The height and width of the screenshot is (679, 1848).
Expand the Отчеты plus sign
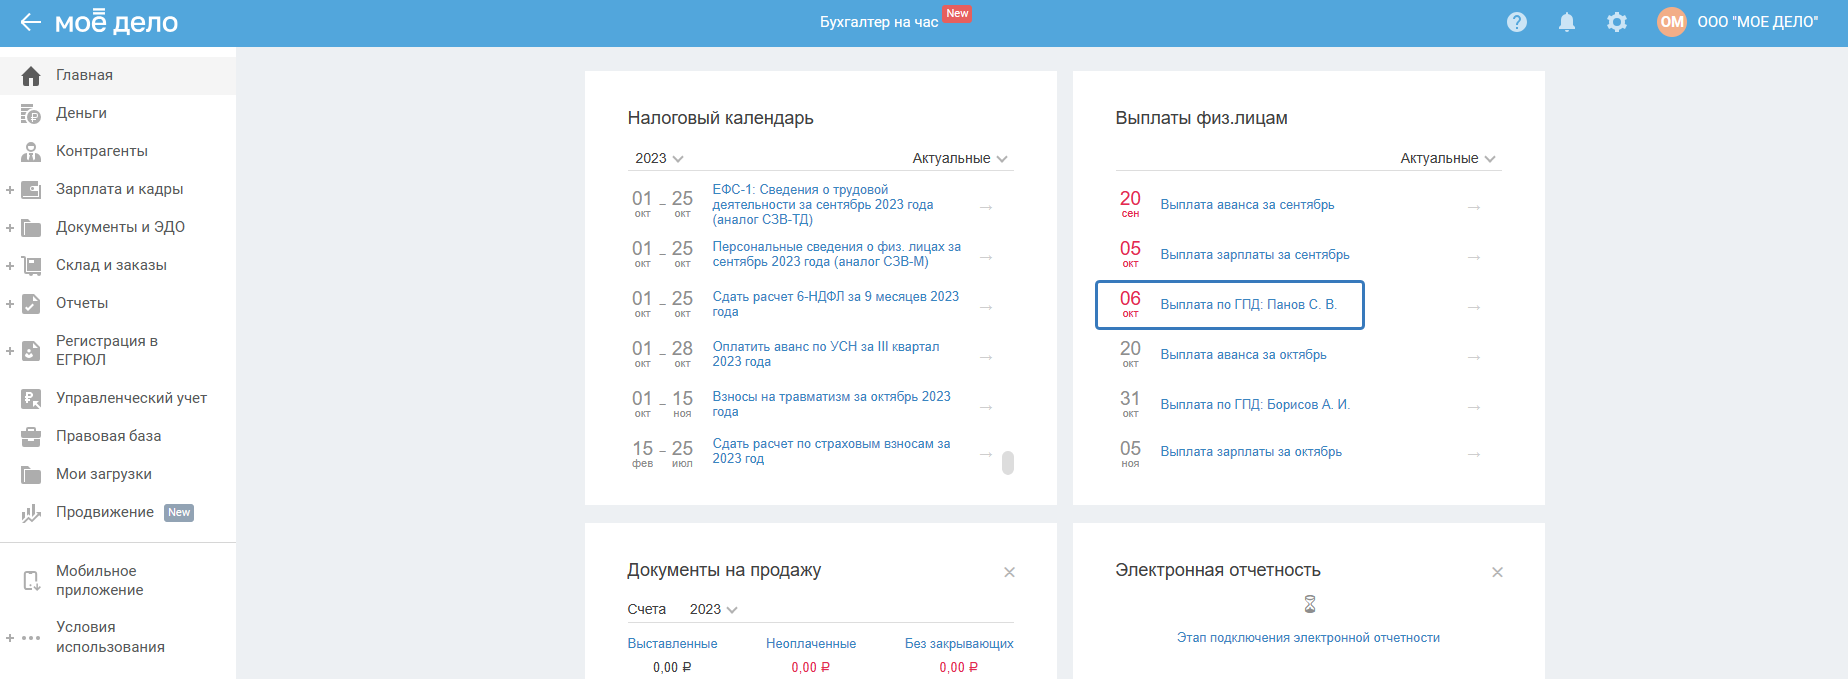click(10, 304)
